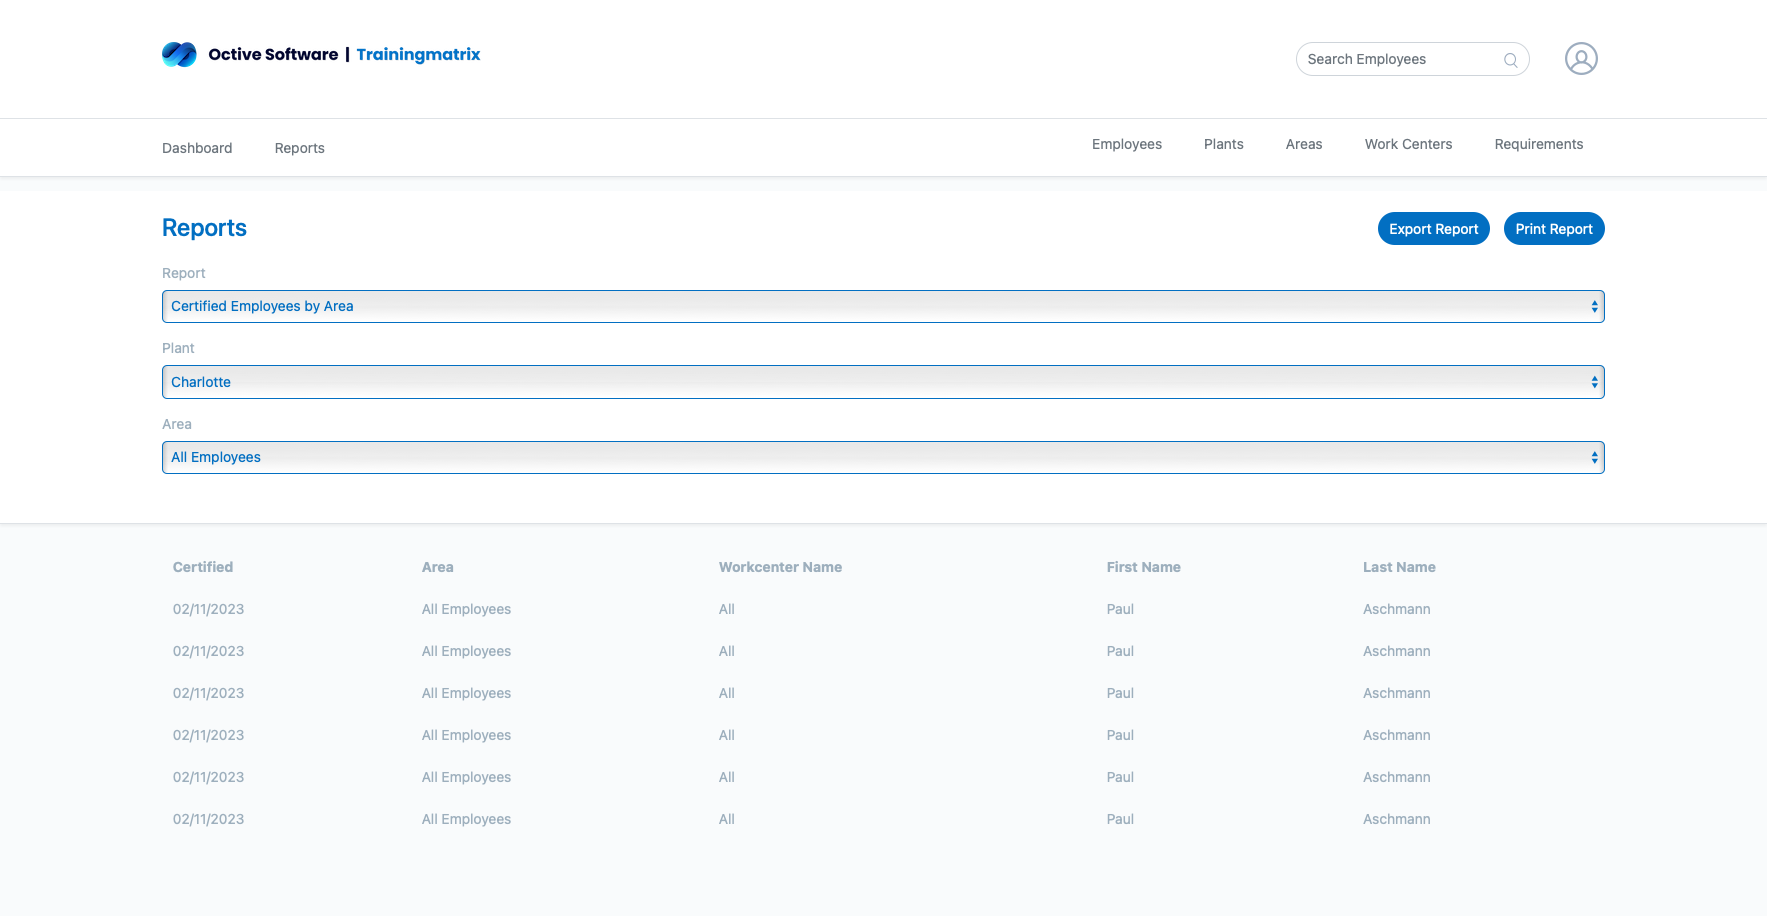Expand the Plant dropdown showing Charlotte
Viewport: 1767px width, 916px height.
(x=882, y=382)
